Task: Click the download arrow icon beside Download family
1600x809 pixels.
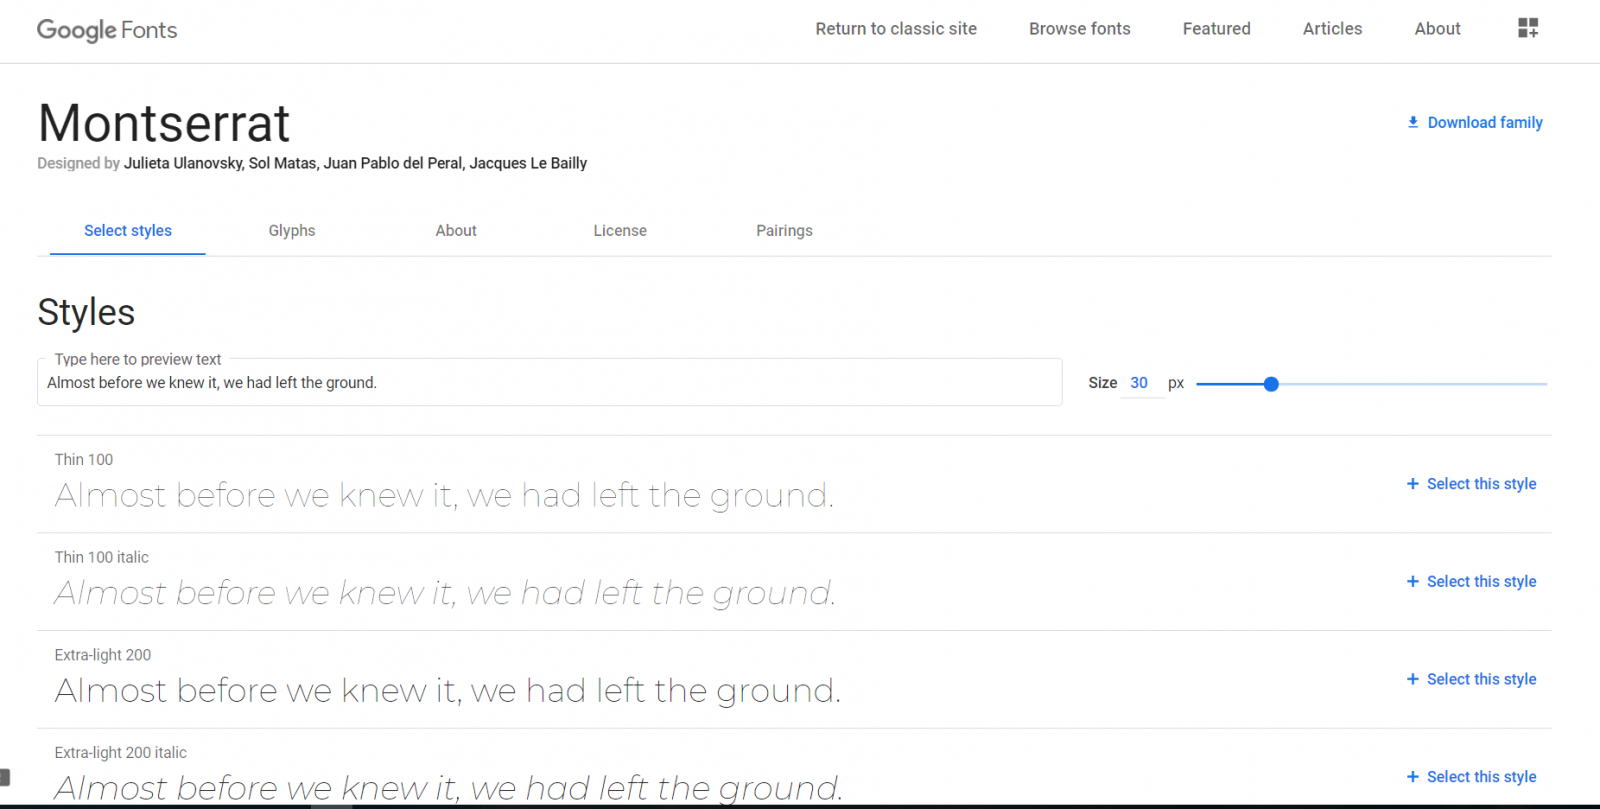Action: (x=1413, y=122)
